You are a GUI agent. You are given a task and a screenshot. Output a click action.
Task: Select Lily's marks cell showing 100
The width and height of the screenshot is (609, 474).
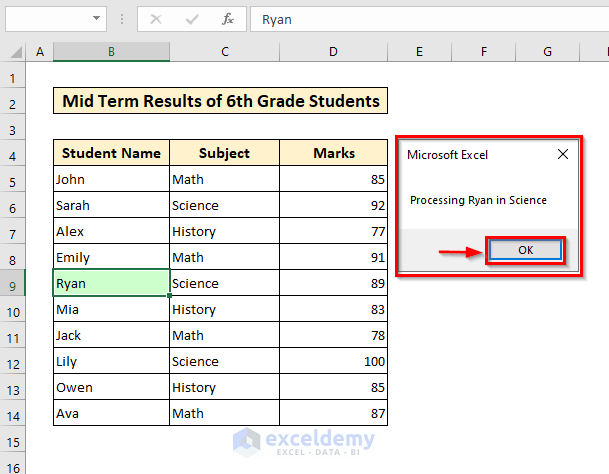click(x=333, y=361)
